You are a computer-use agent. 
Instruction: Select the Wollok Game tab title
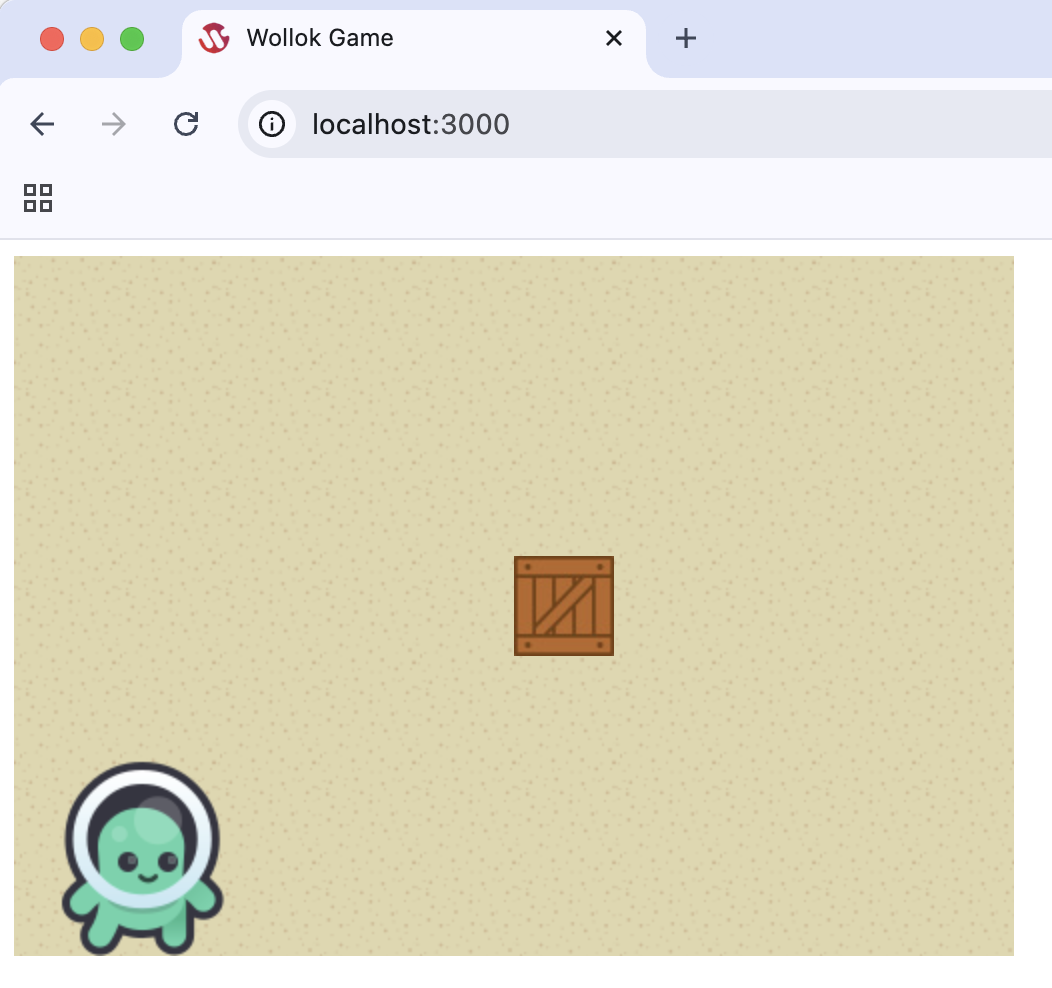pyautogui.click(x=320, y=39)
